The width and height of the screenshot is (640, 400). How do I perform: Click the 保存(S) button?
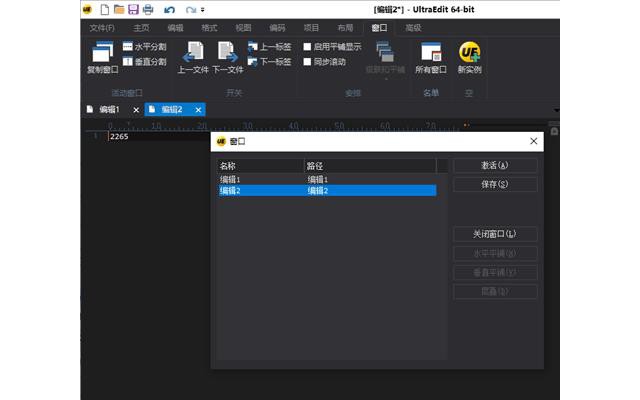(x=495, y=184)
